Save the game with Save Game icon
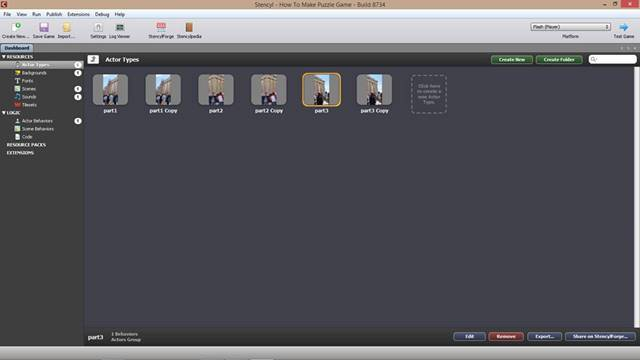The height and width of the screenshot is (360, 640). [x=44, y=28]
